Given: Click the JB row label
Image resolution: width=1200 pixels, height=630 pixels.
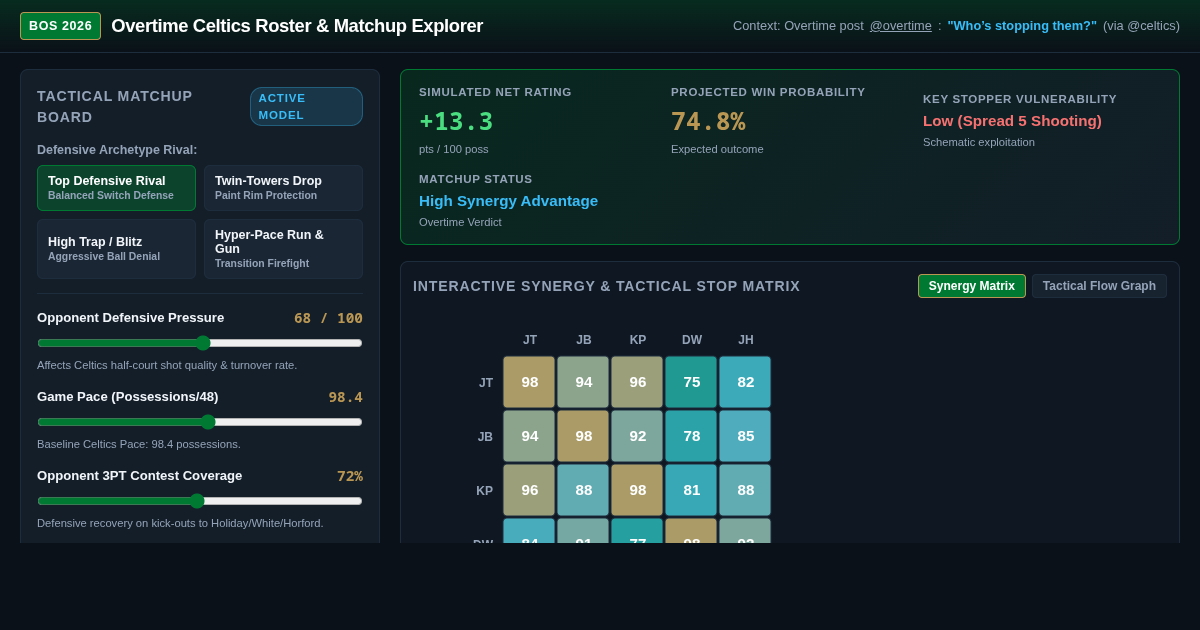Looking at the screenshot, I should click(485, 437).
